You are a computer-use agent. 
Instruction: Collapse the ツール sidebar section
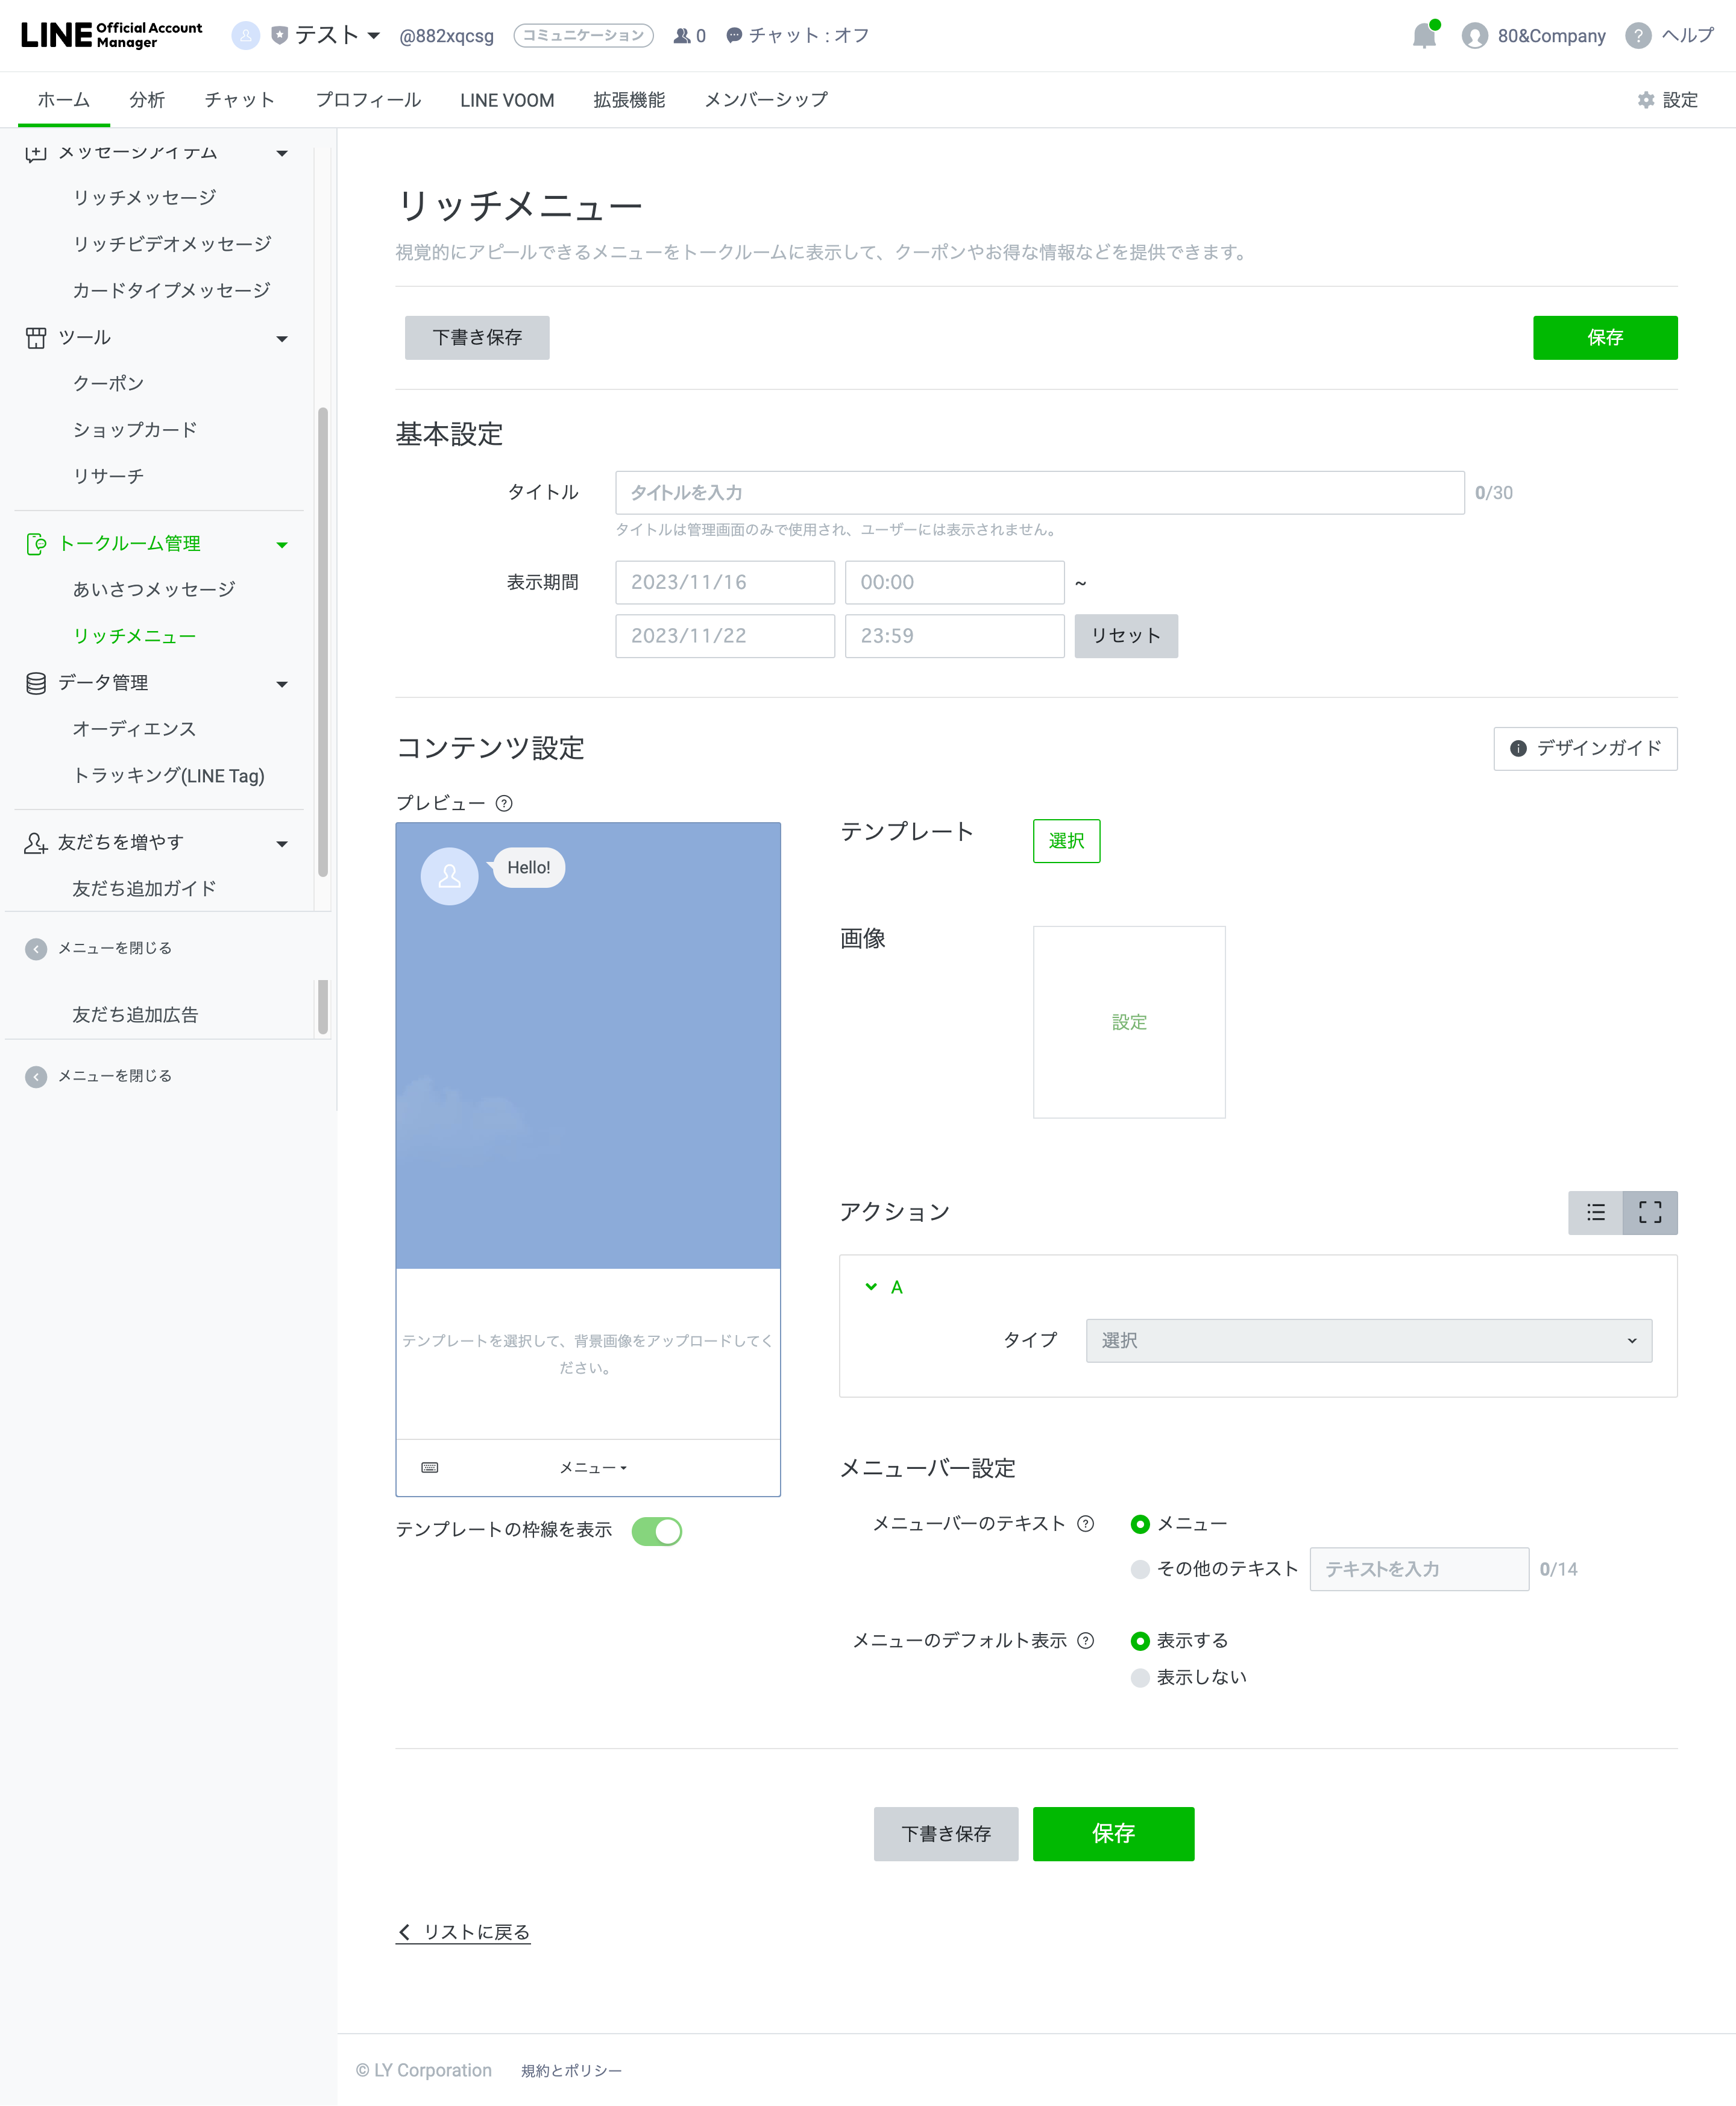coord(282,338)
